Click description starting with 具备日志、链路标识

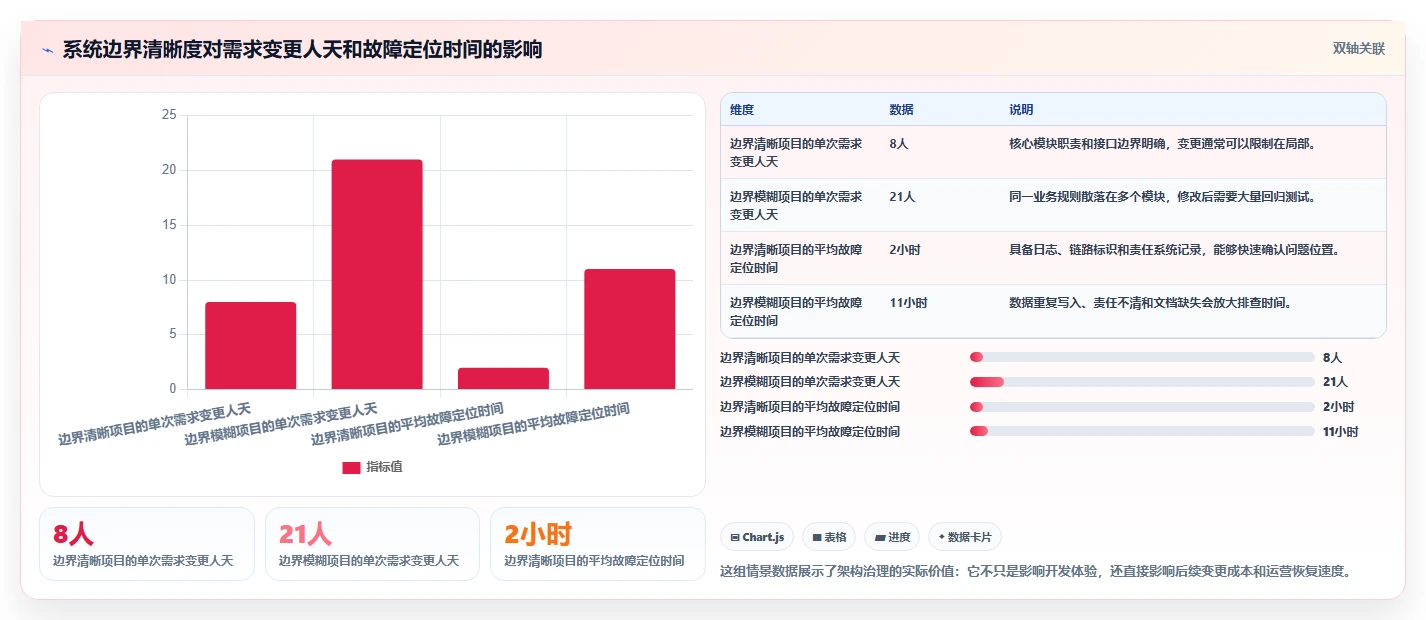1176,250
